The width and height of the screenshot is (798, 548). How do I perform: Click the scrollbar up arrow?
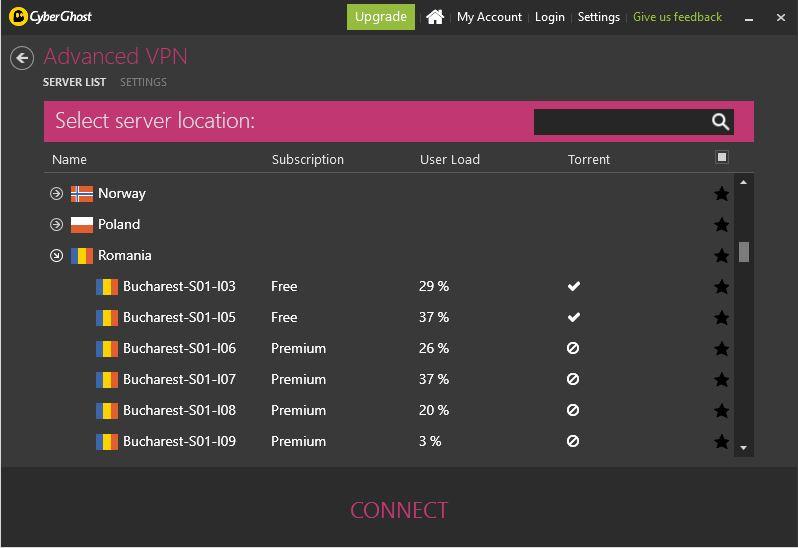(x=744, y=182)
